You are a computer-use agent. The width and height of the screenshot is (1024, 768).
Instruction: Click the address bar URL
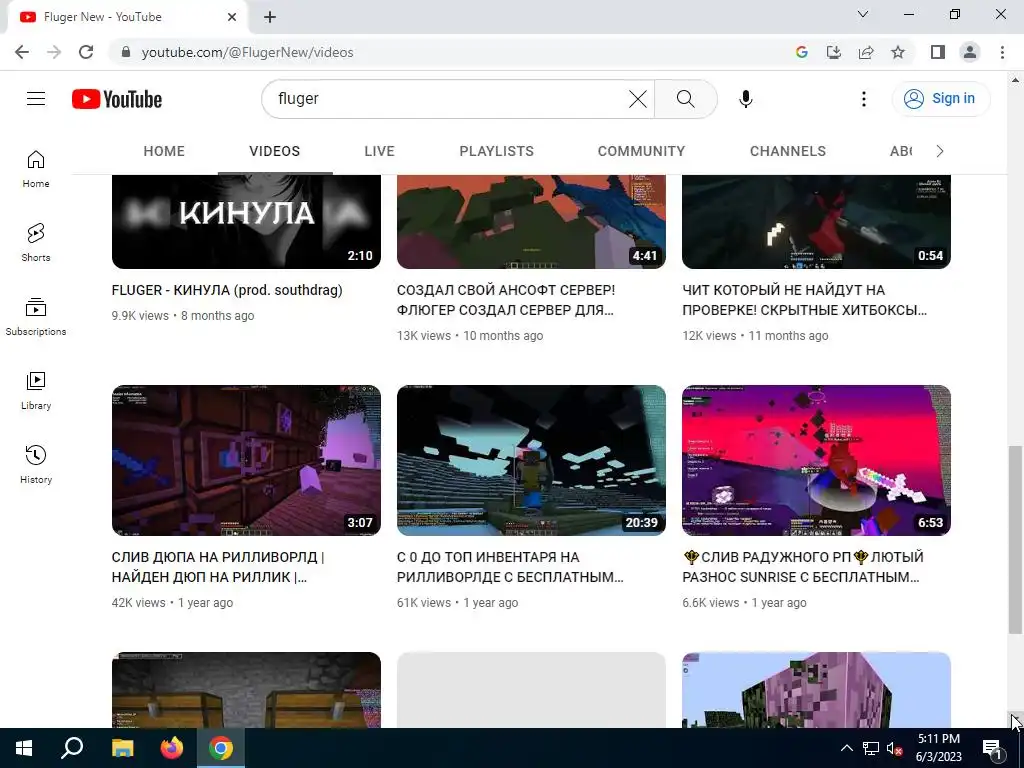point(248,52)
